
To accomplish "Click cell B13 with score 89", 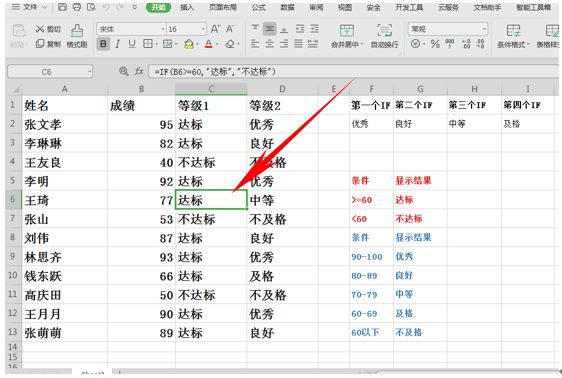I will pos(141,333).
